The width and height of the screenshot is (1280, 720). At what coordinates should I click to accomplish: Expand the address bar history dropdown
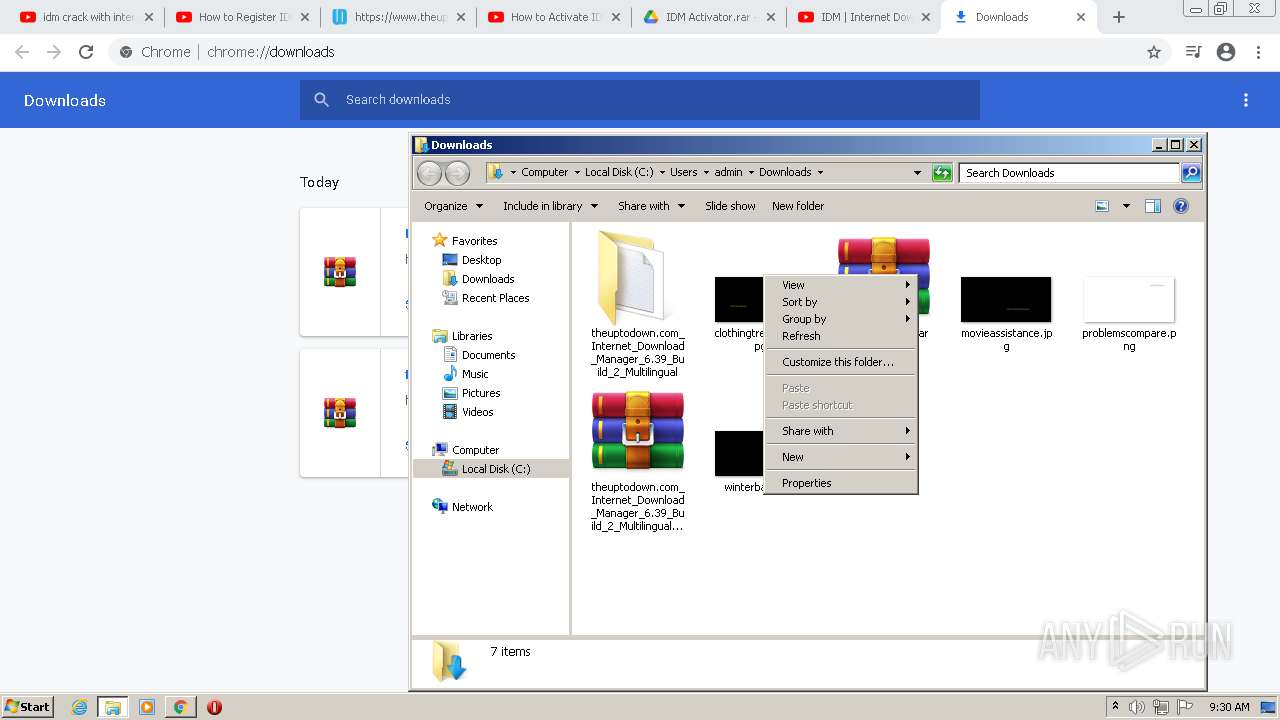[x=917, y=173]
